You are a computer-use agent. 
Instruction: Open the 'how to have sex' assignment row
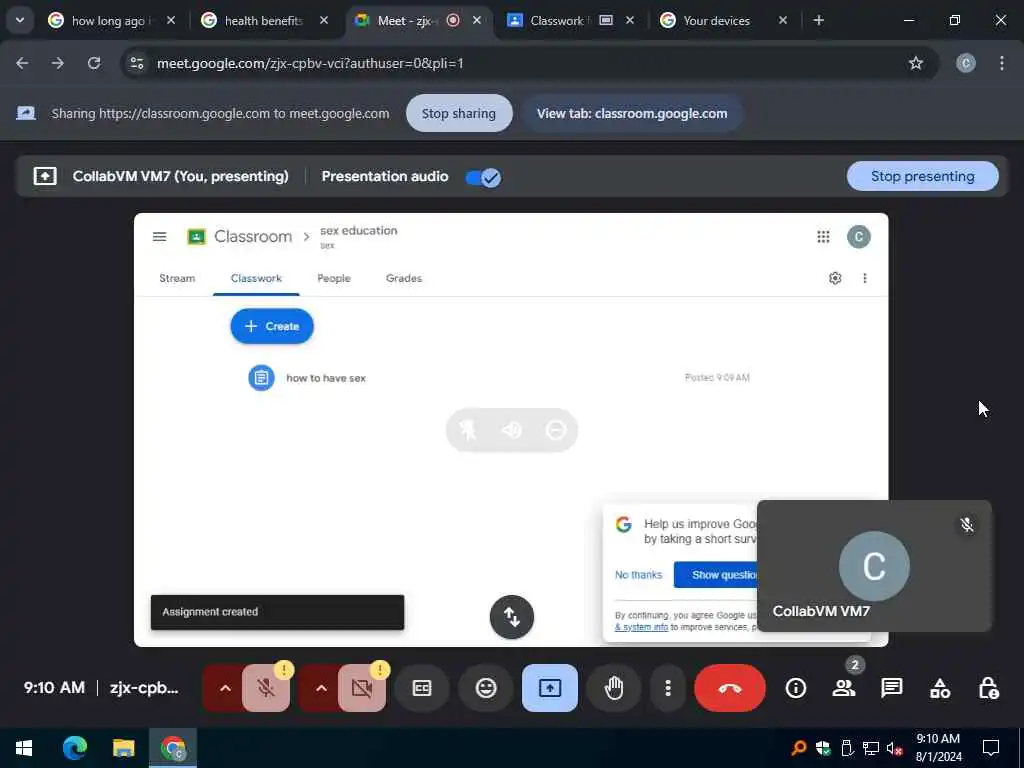(x=499, y=377)
